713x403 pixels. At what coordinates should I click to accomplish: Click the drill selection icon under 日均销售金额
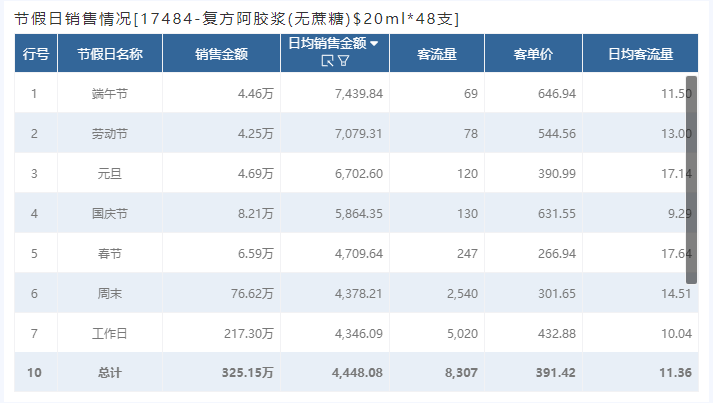click(327, 60)
